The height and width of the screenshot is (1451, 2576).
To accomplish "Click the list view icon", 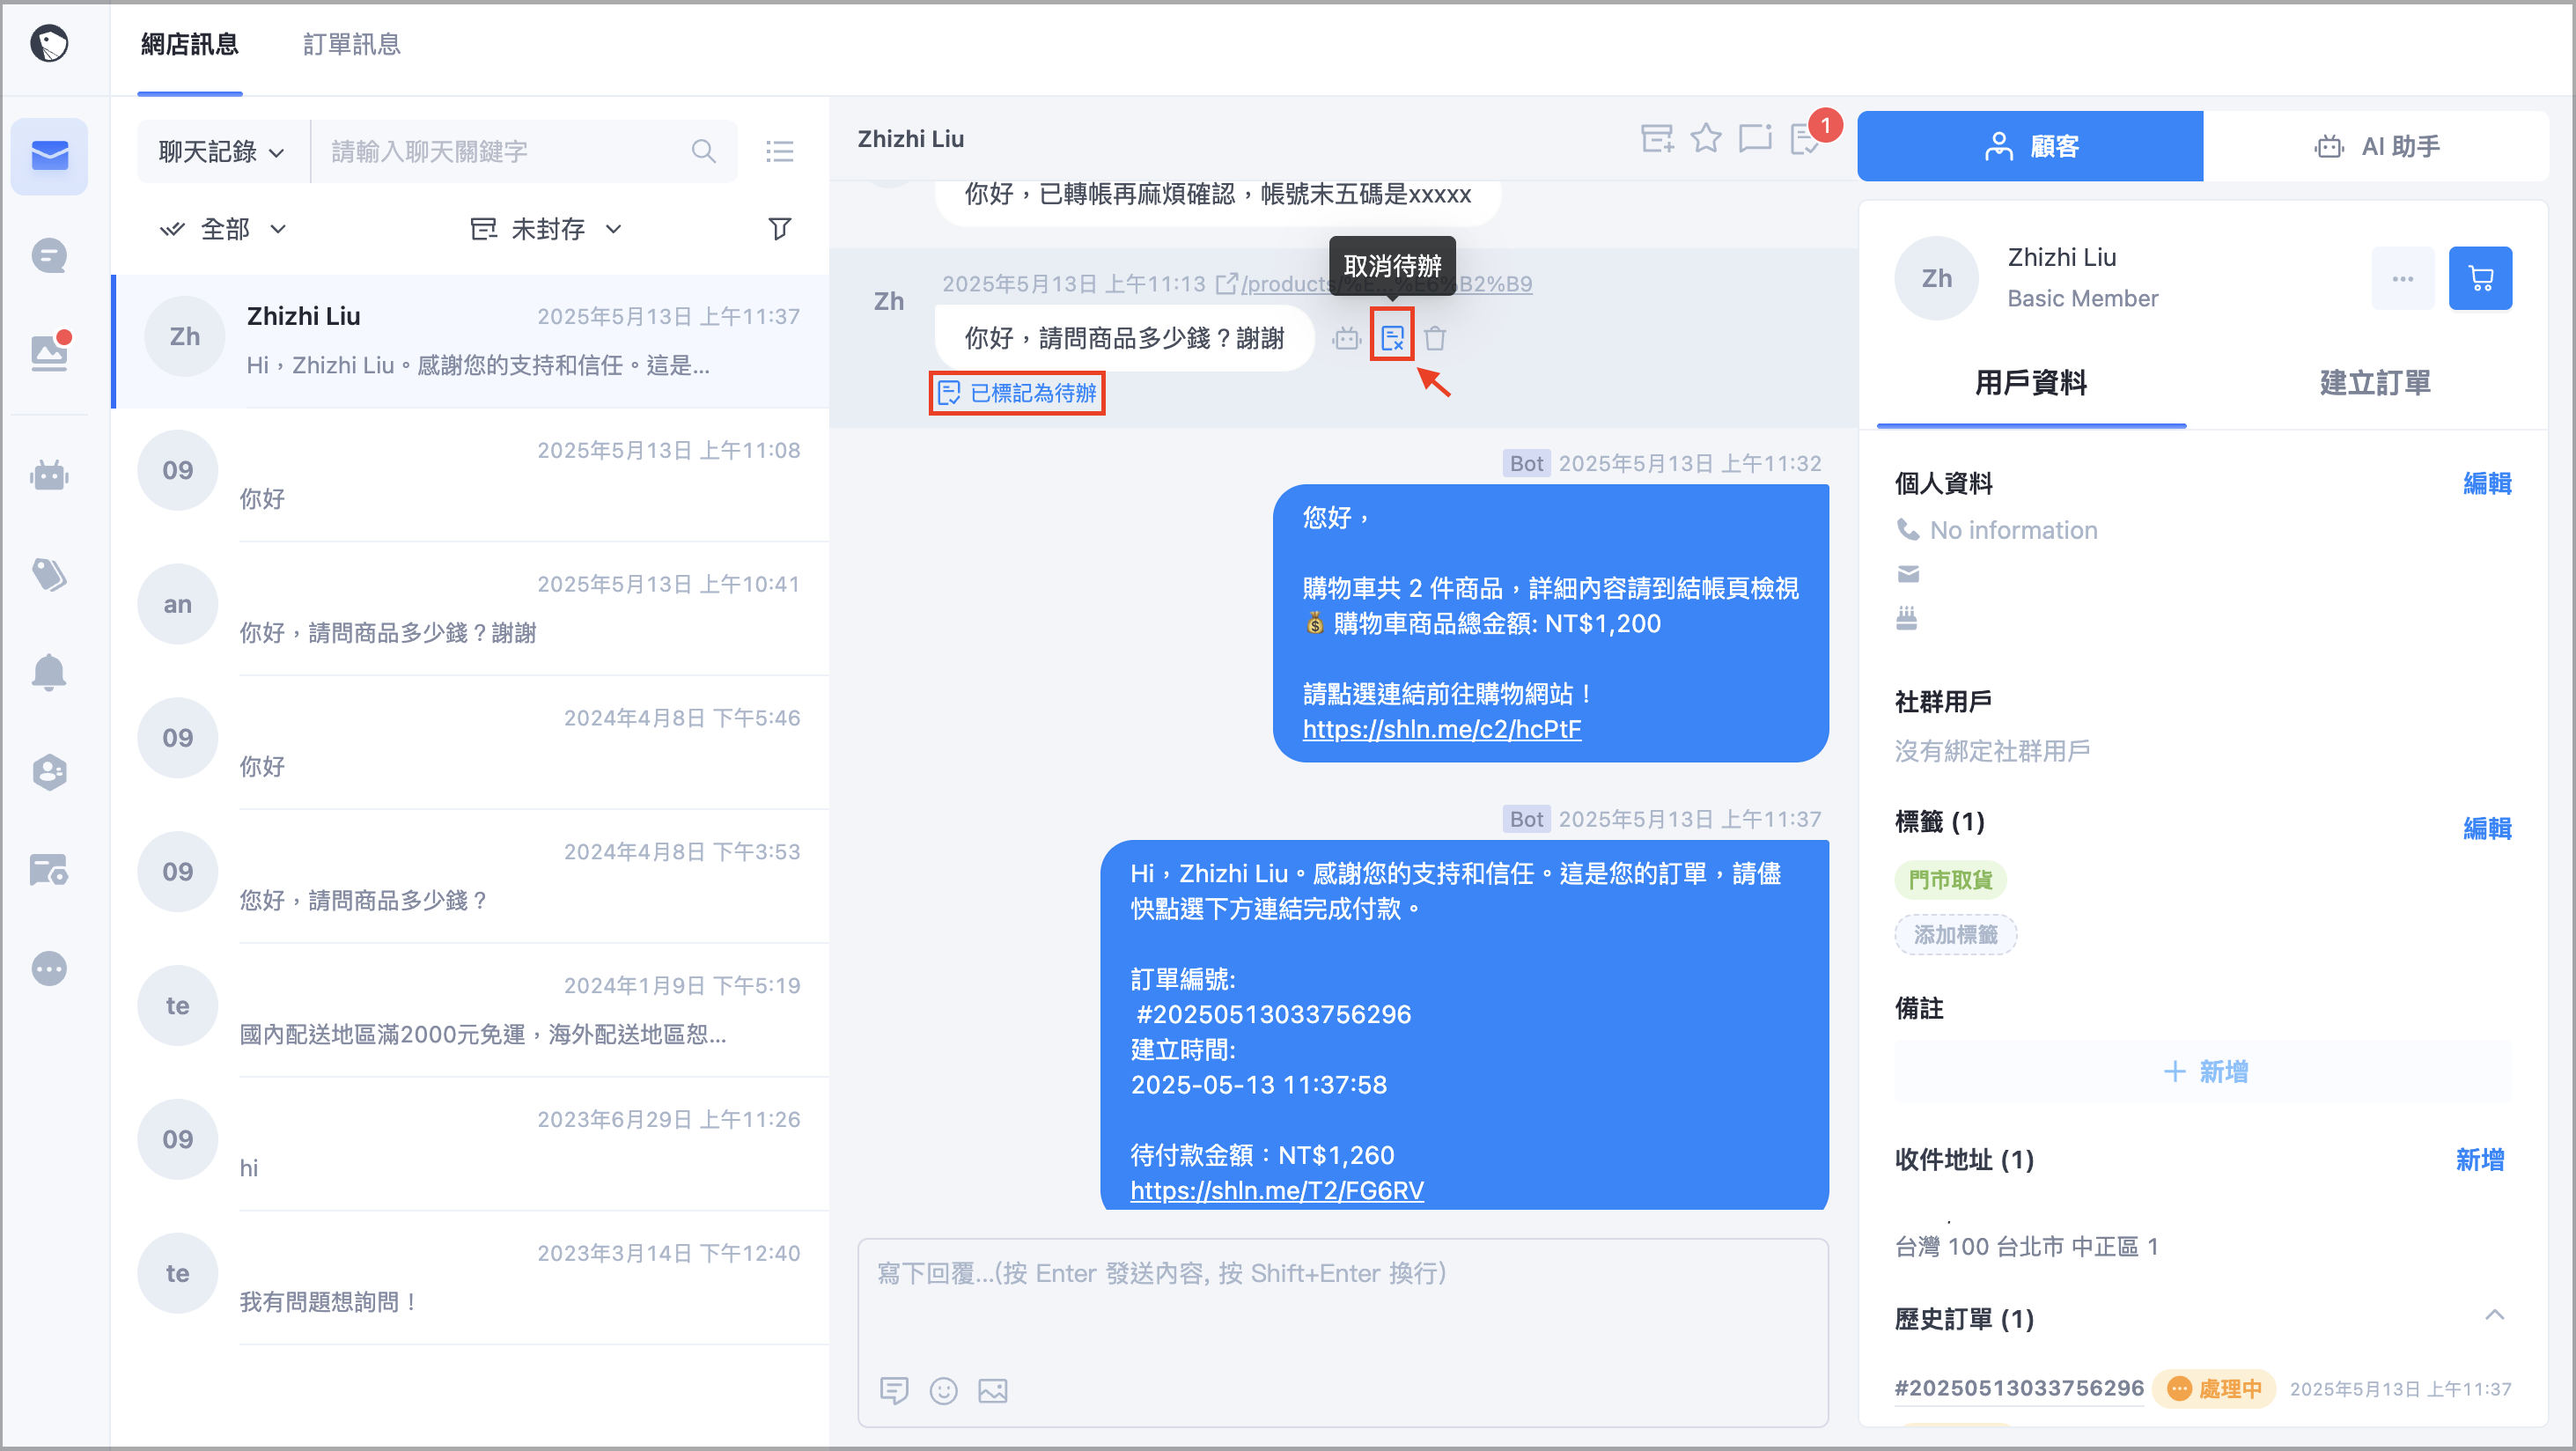I will [x=780, y=151].
